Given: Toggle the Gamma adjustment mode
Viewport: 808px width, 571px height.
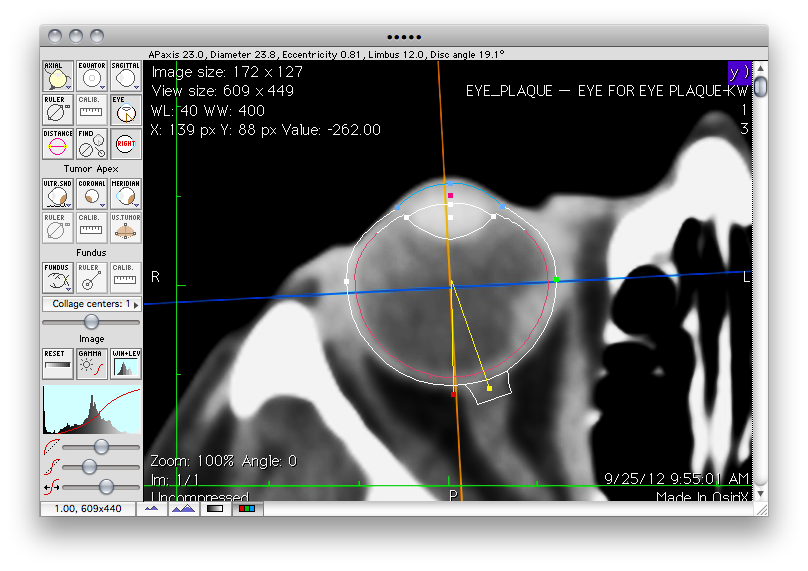Looking at the screenshot, I should (x=92, y=364).
